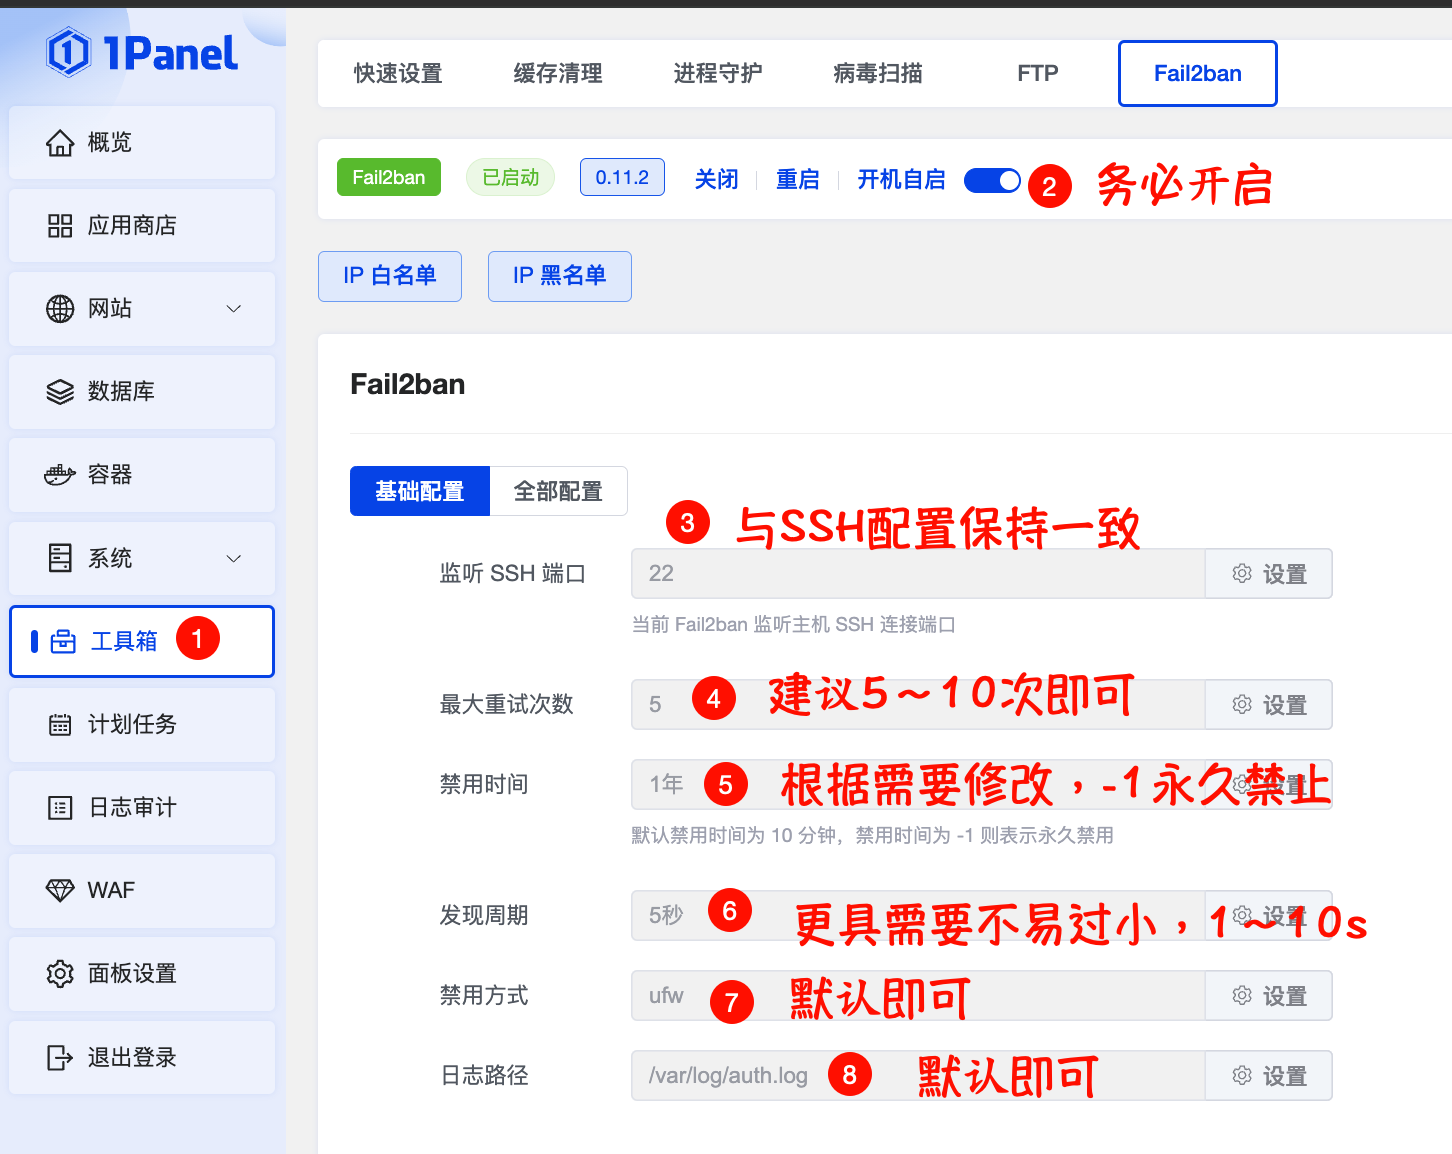
Task: Open 面板设置 menu item
Action: pos(142,974)
